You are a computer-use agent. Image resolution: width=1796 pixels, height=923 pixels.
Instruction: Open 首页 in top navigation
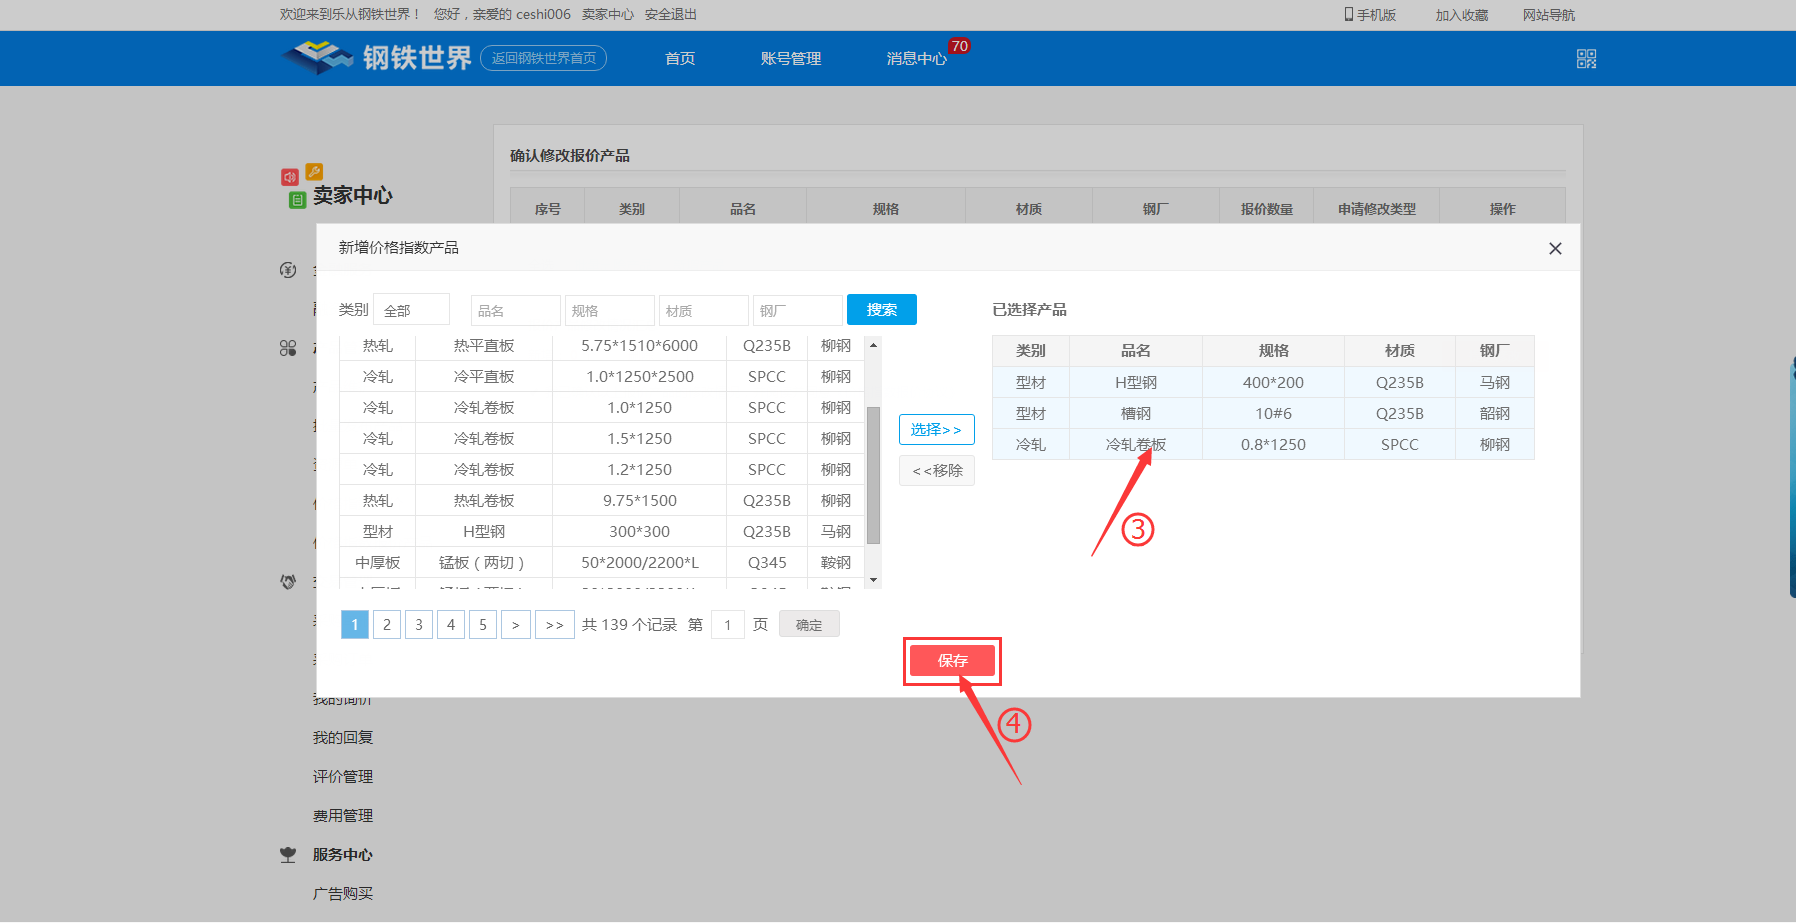tap(680, 58)
